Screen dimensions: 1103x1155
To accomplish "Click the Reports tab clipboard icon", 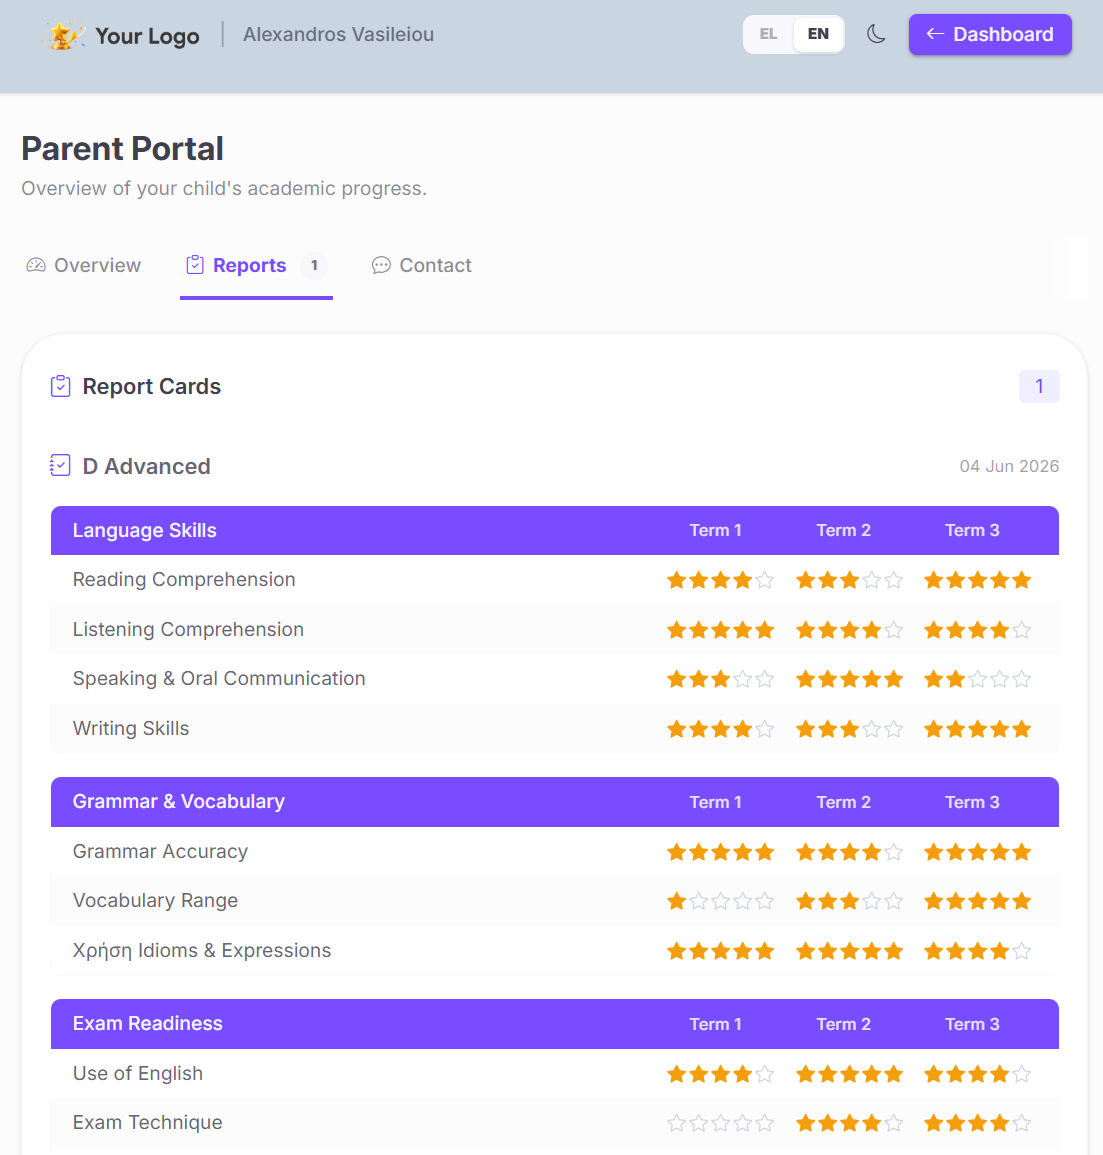I will (x=195, y=265).
